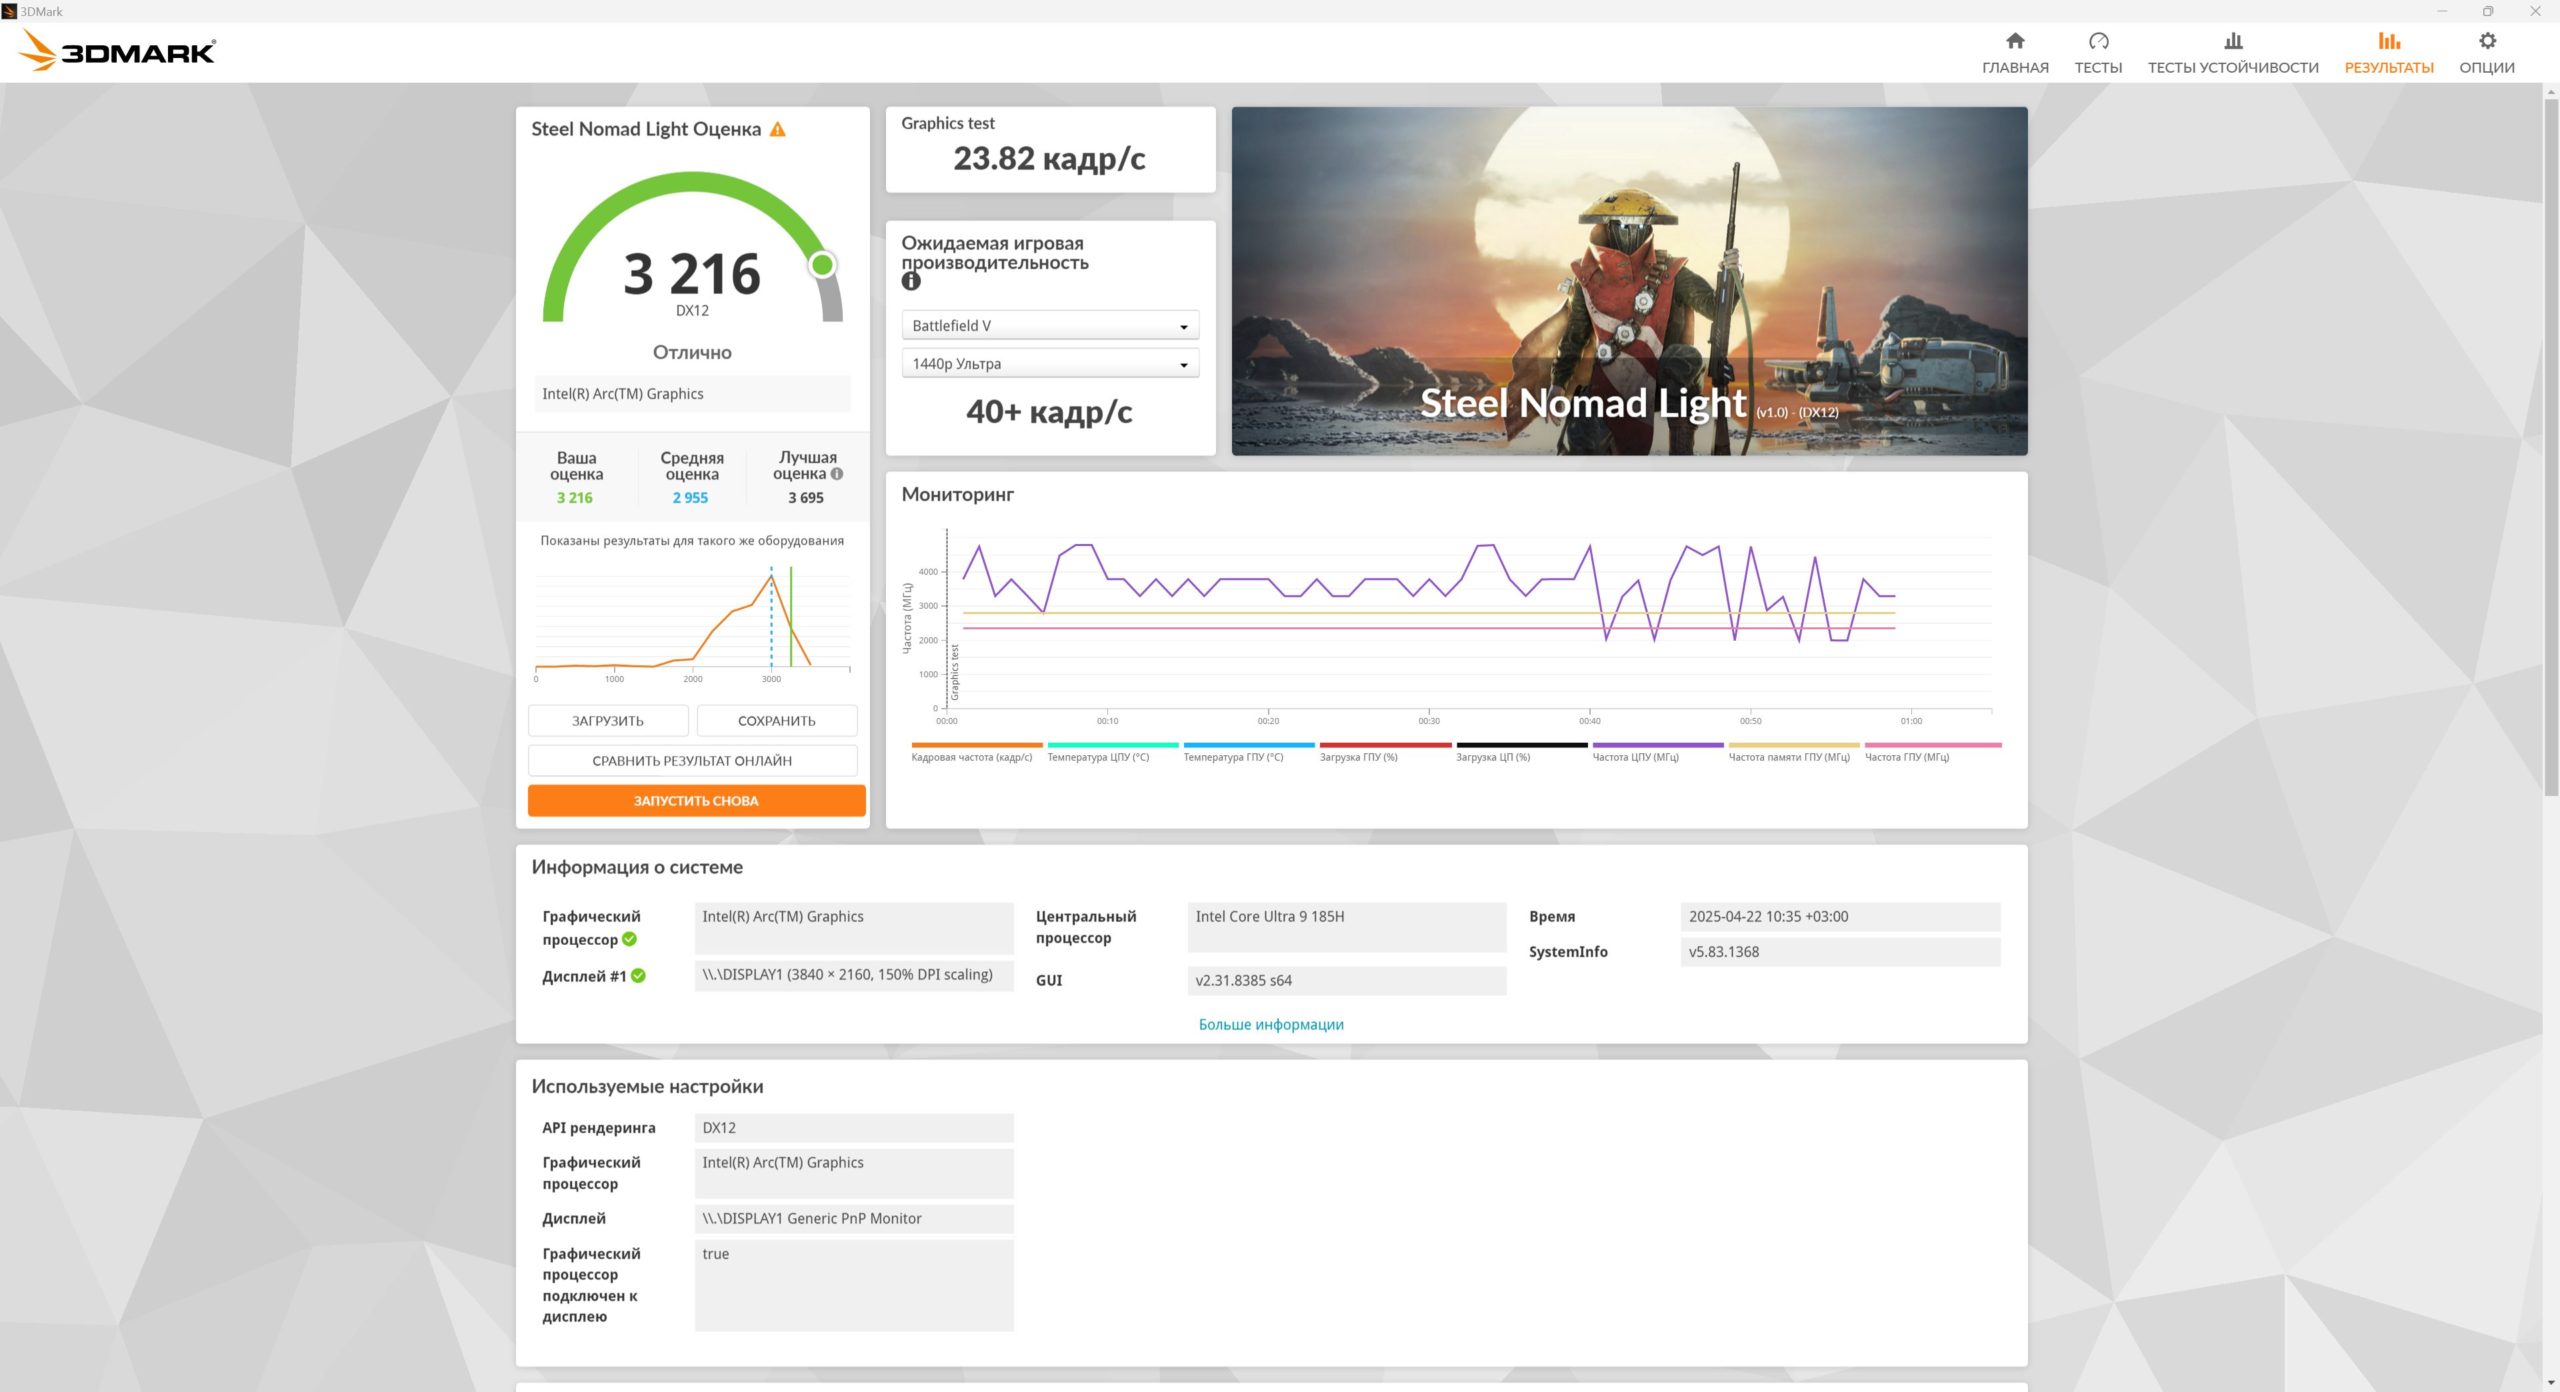Select the РЕЗУЛЬТАТЫ tab

coord(2389,52)
